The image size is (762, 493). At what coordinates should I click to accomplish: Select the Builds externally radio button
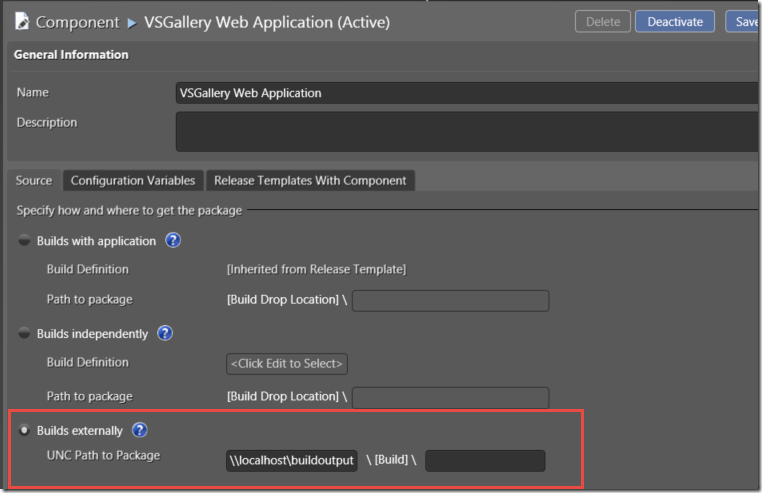[24, 430]
